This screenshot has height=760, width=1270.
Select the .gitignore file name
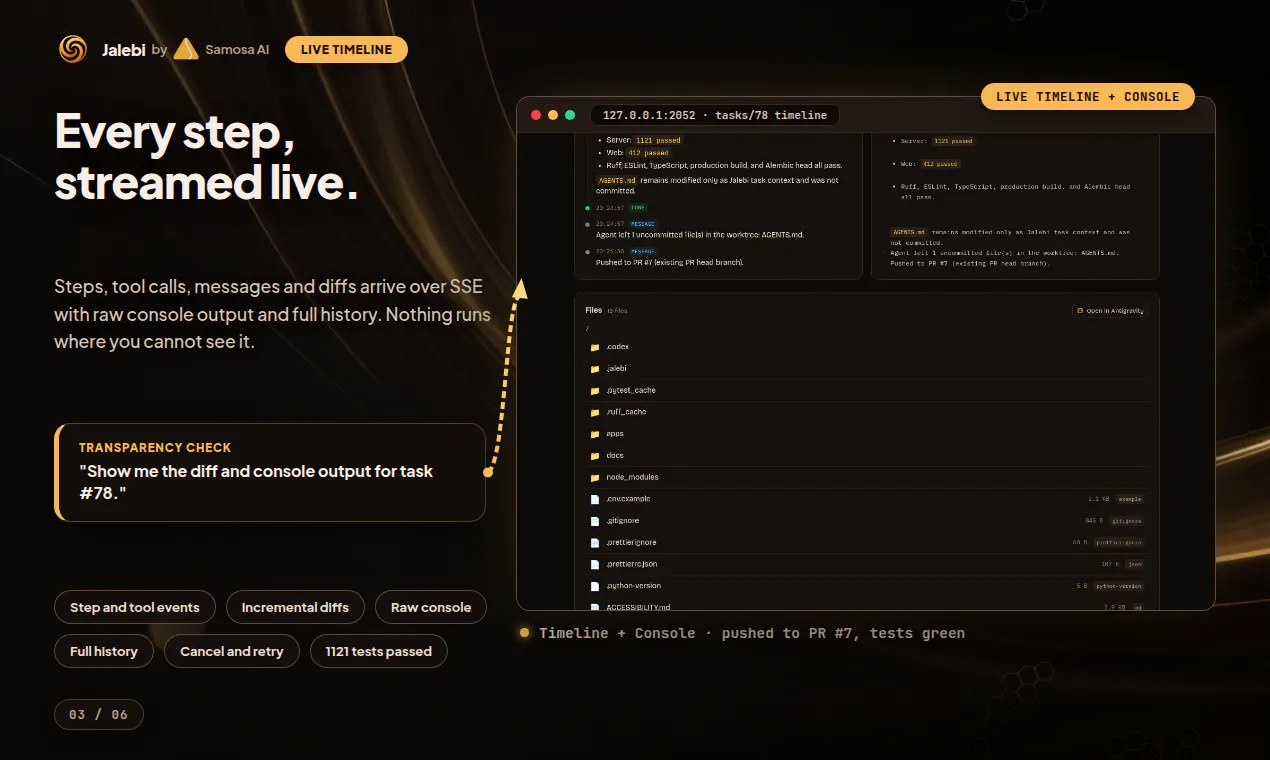(622, 521)
